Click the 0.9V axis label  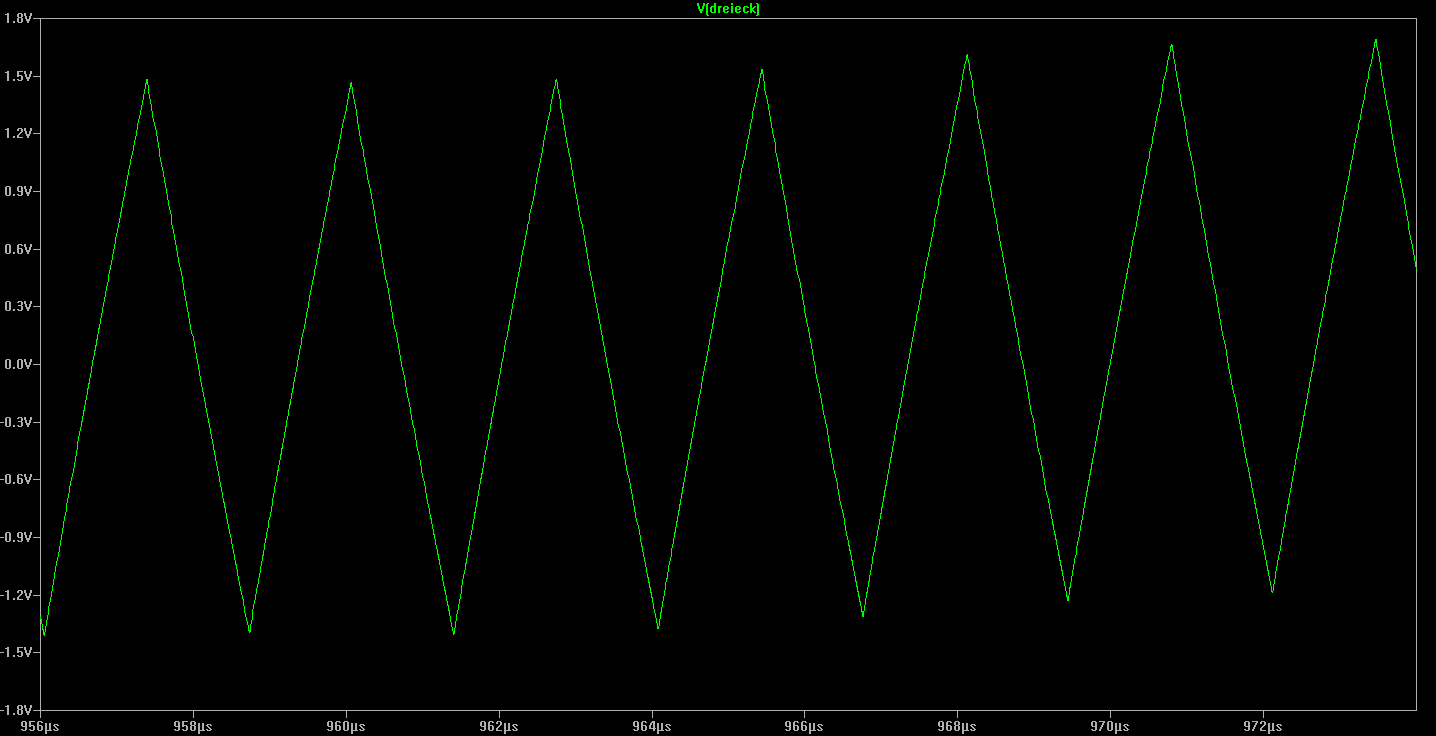(18, 191)
